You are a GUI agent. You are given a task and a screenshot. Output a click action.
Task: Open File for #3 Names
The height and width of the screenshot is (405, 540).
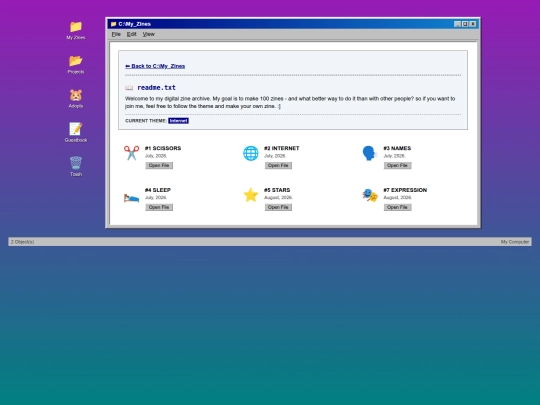[397, 166]
